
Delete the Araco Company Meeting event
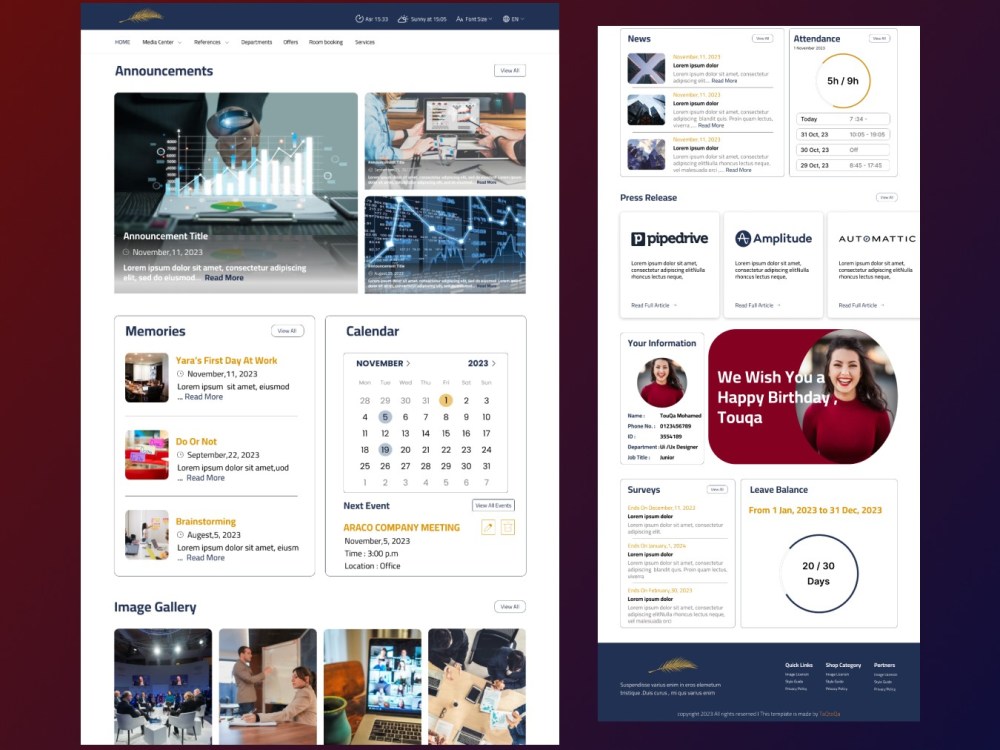(508, 527)
